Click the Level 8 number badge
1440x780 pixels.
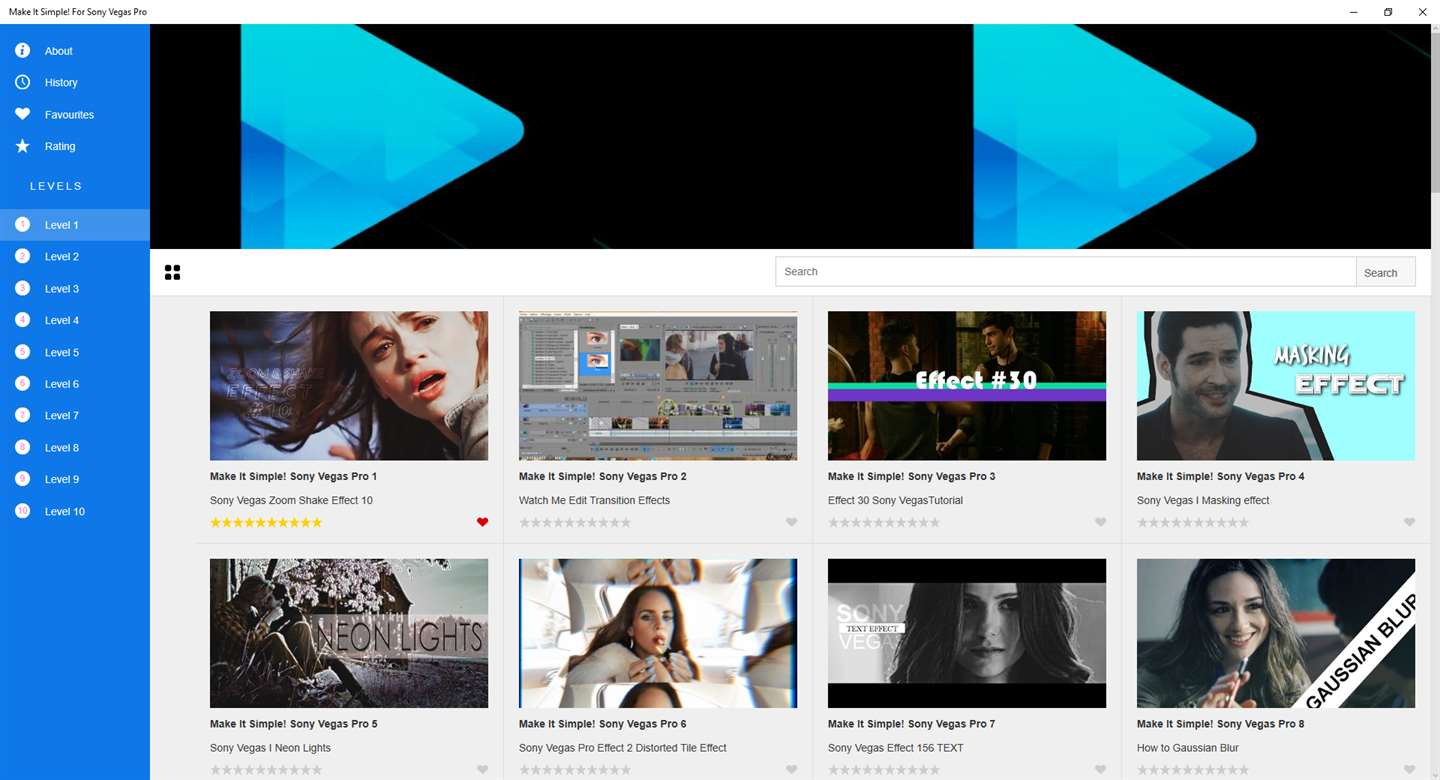pos(22,447)
